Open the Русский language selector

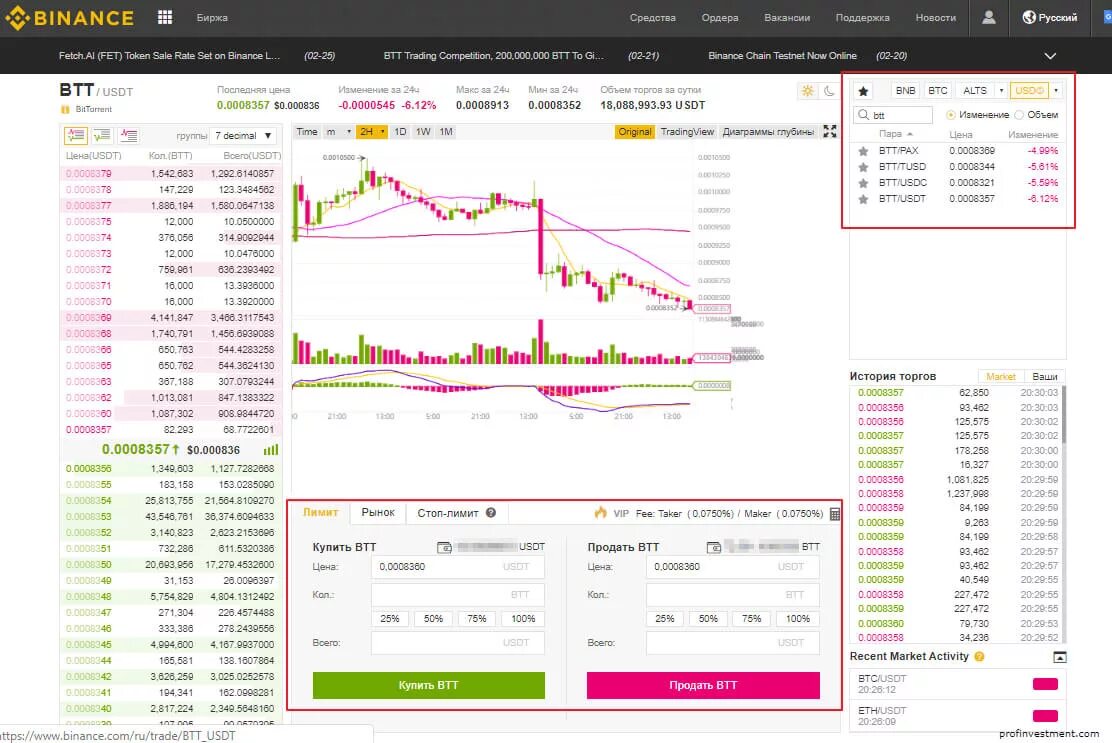click(x=1050, y=18)
